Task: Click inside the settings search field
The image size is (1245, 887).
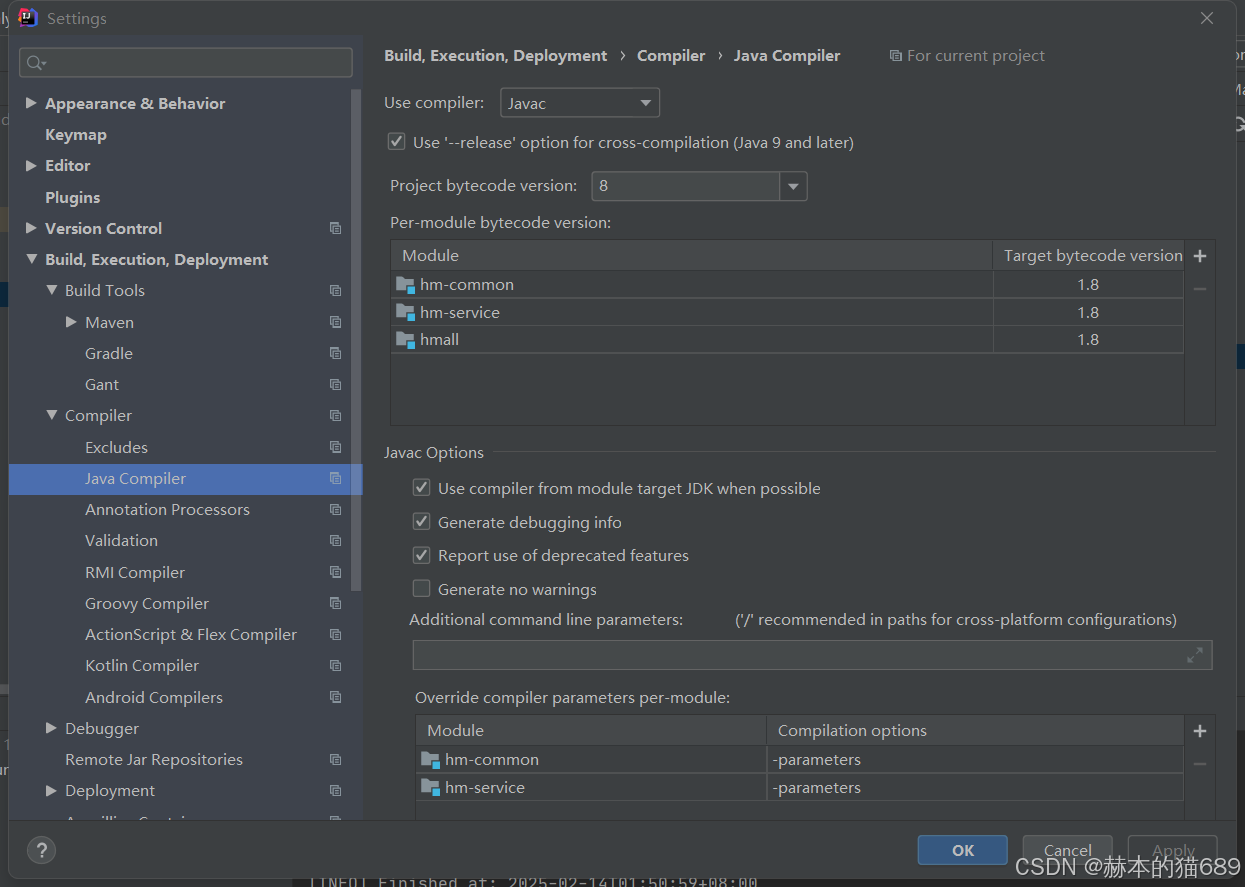Action: [x=186, y=63]
